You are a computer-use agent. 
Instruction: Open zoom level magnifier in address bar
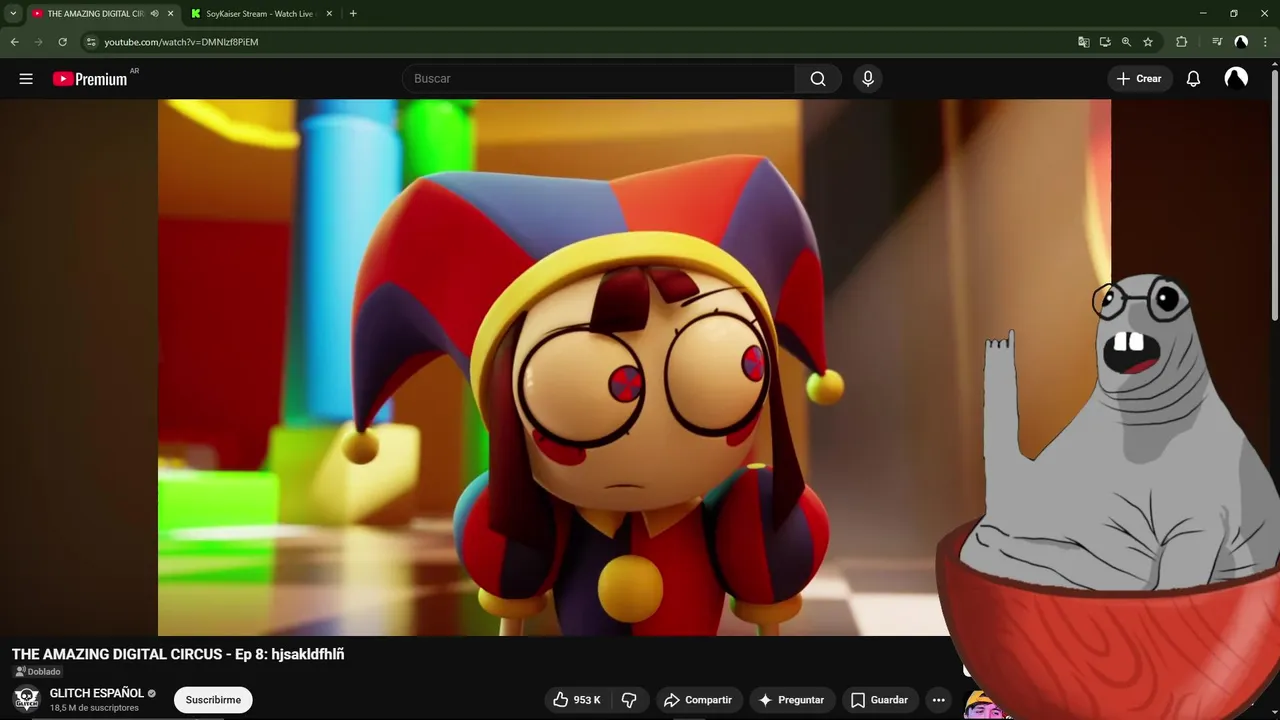(1126, 42)
